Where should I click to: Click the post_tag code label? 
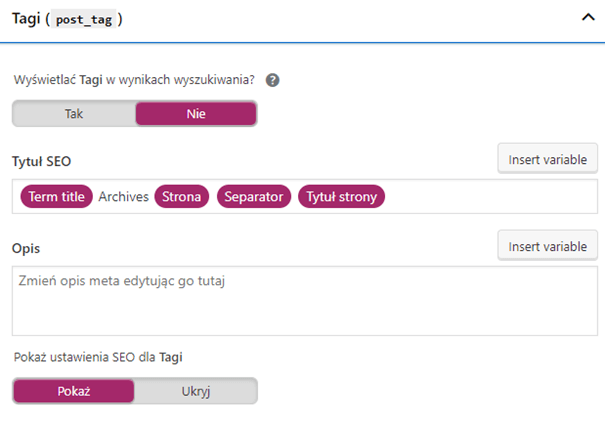(x=84, y=21)
